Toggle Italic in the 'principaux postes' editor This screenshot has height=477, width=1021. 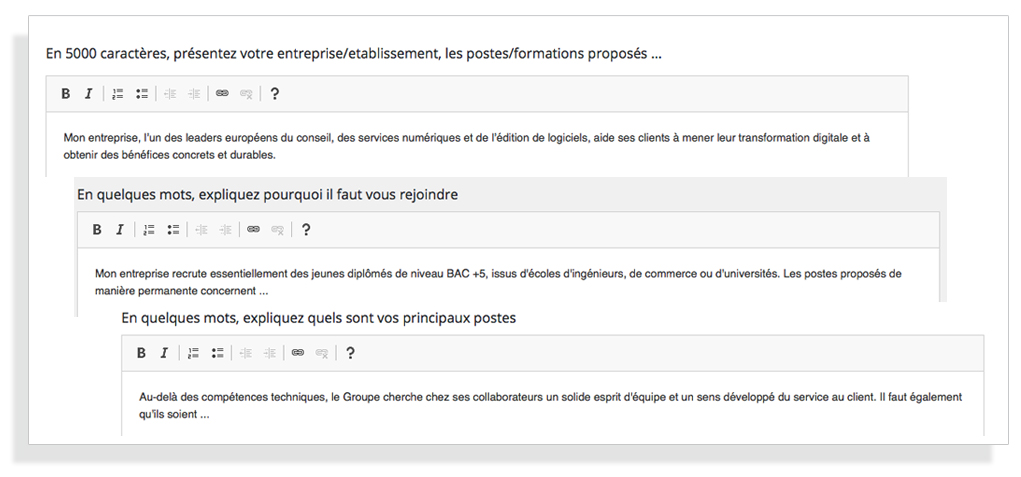[x=164, y=353]
